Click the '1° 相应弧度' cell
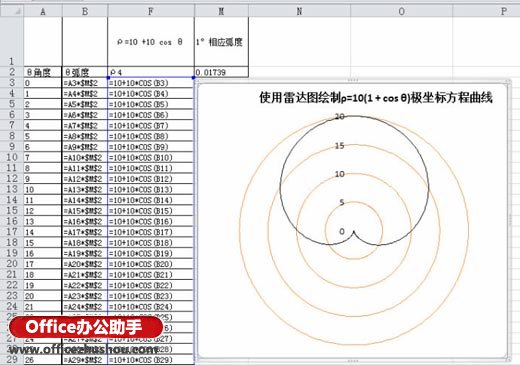This screenshot has width=520, height=365. 221,42
